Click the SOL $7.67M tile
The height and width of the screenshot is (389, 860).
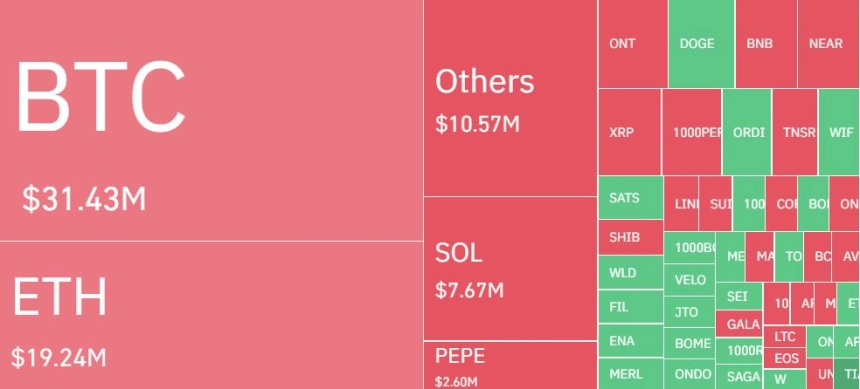coord(510,268)
